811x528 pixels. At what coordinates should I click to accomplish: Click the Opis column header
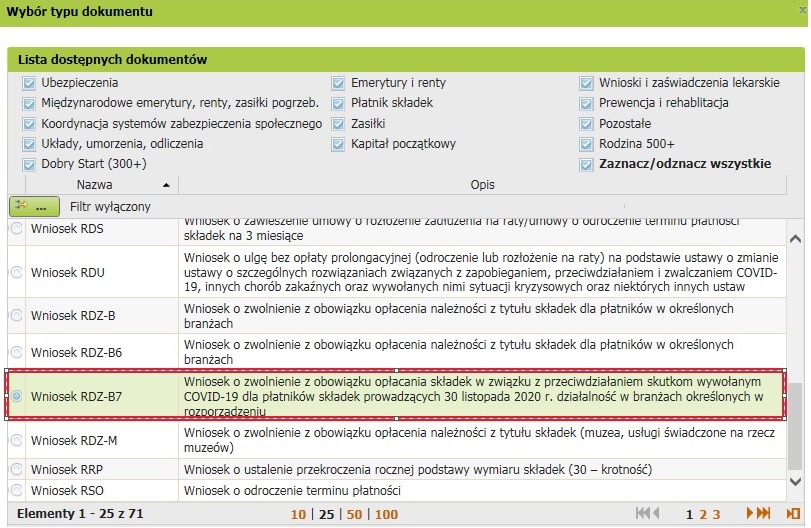483,185
